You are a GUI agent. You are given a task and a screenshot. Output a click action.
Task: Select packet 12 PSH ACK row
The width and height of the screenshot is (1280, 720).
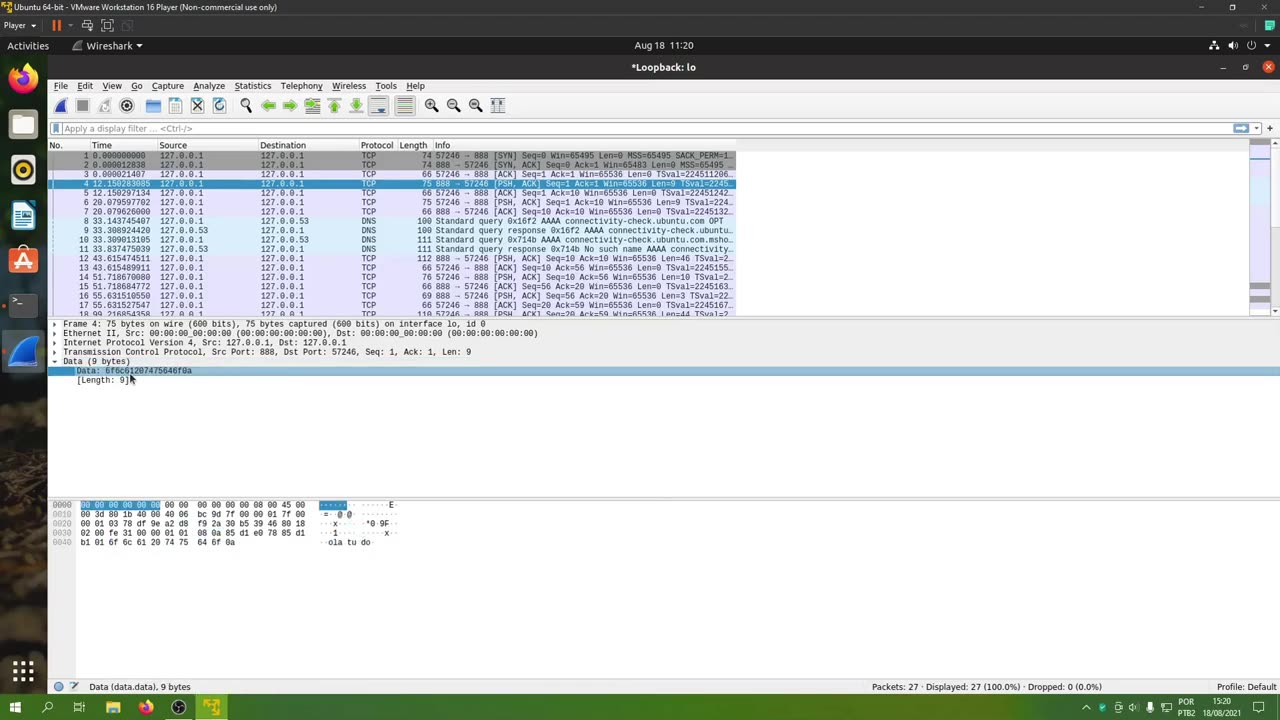392,259
